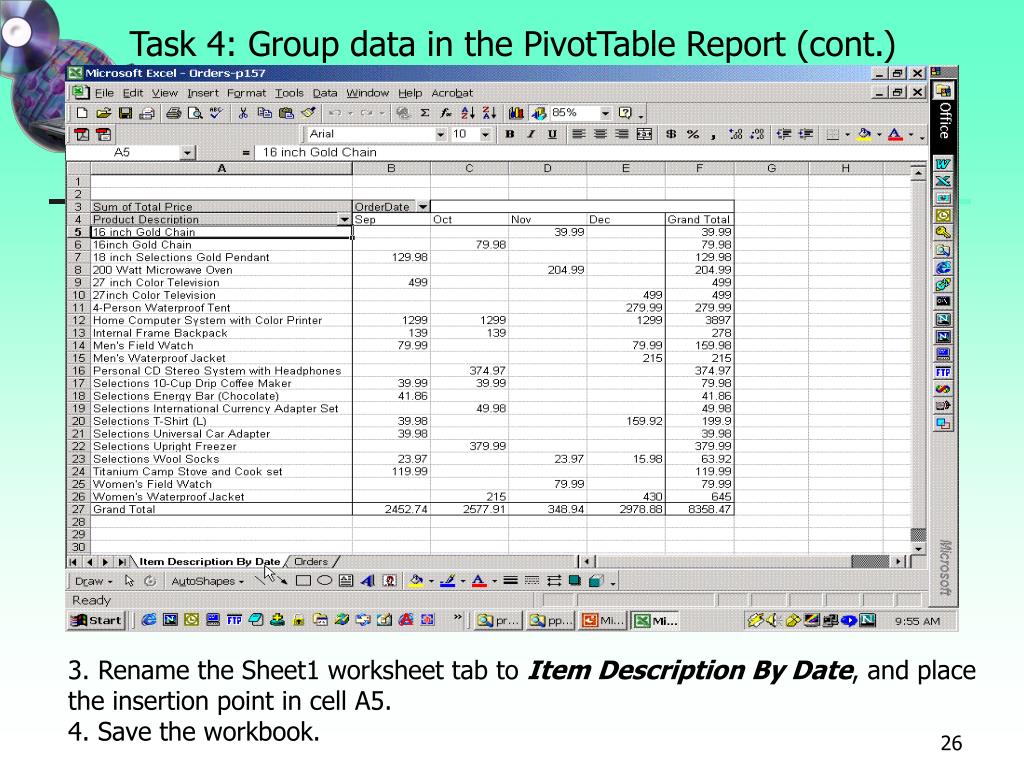The height and width of the screenshot is (768, 1024).
Task: Click the Increase Decimal icon
Action: (x=735, y=135)
